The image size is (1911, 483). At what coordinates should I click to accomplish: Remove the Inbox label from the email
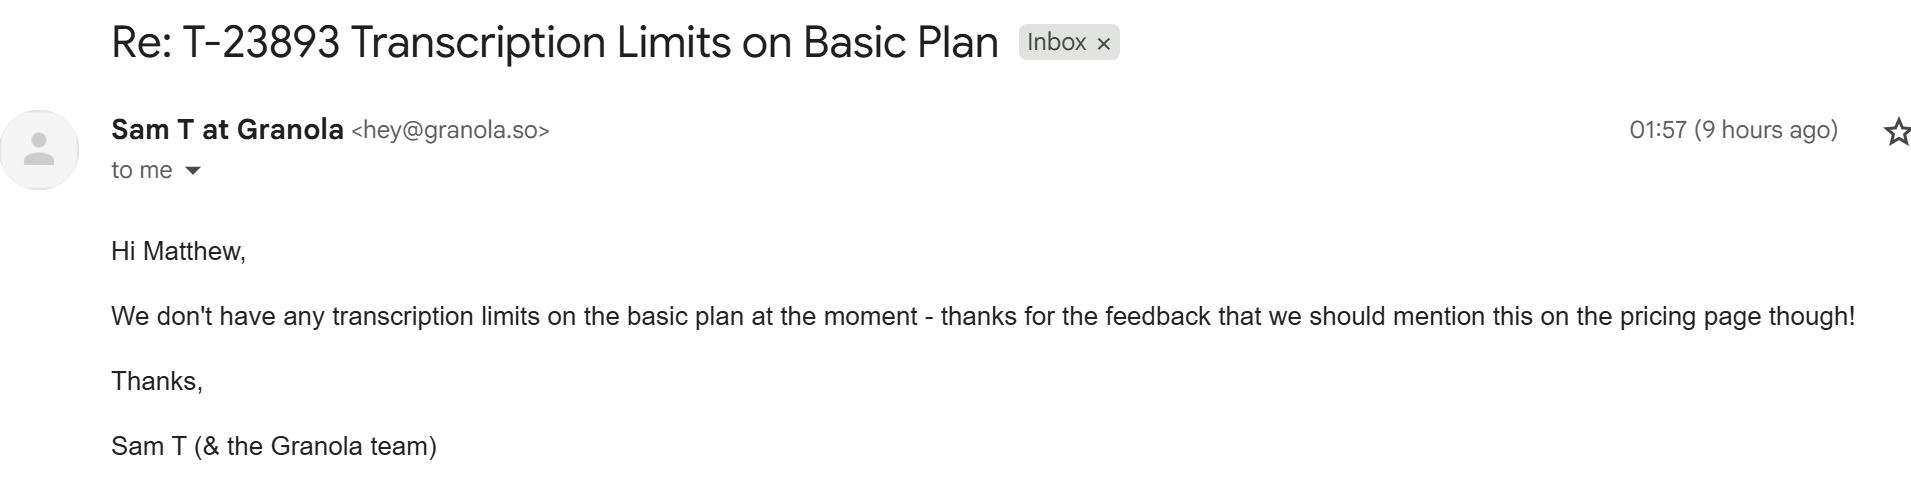point(1103,44)
